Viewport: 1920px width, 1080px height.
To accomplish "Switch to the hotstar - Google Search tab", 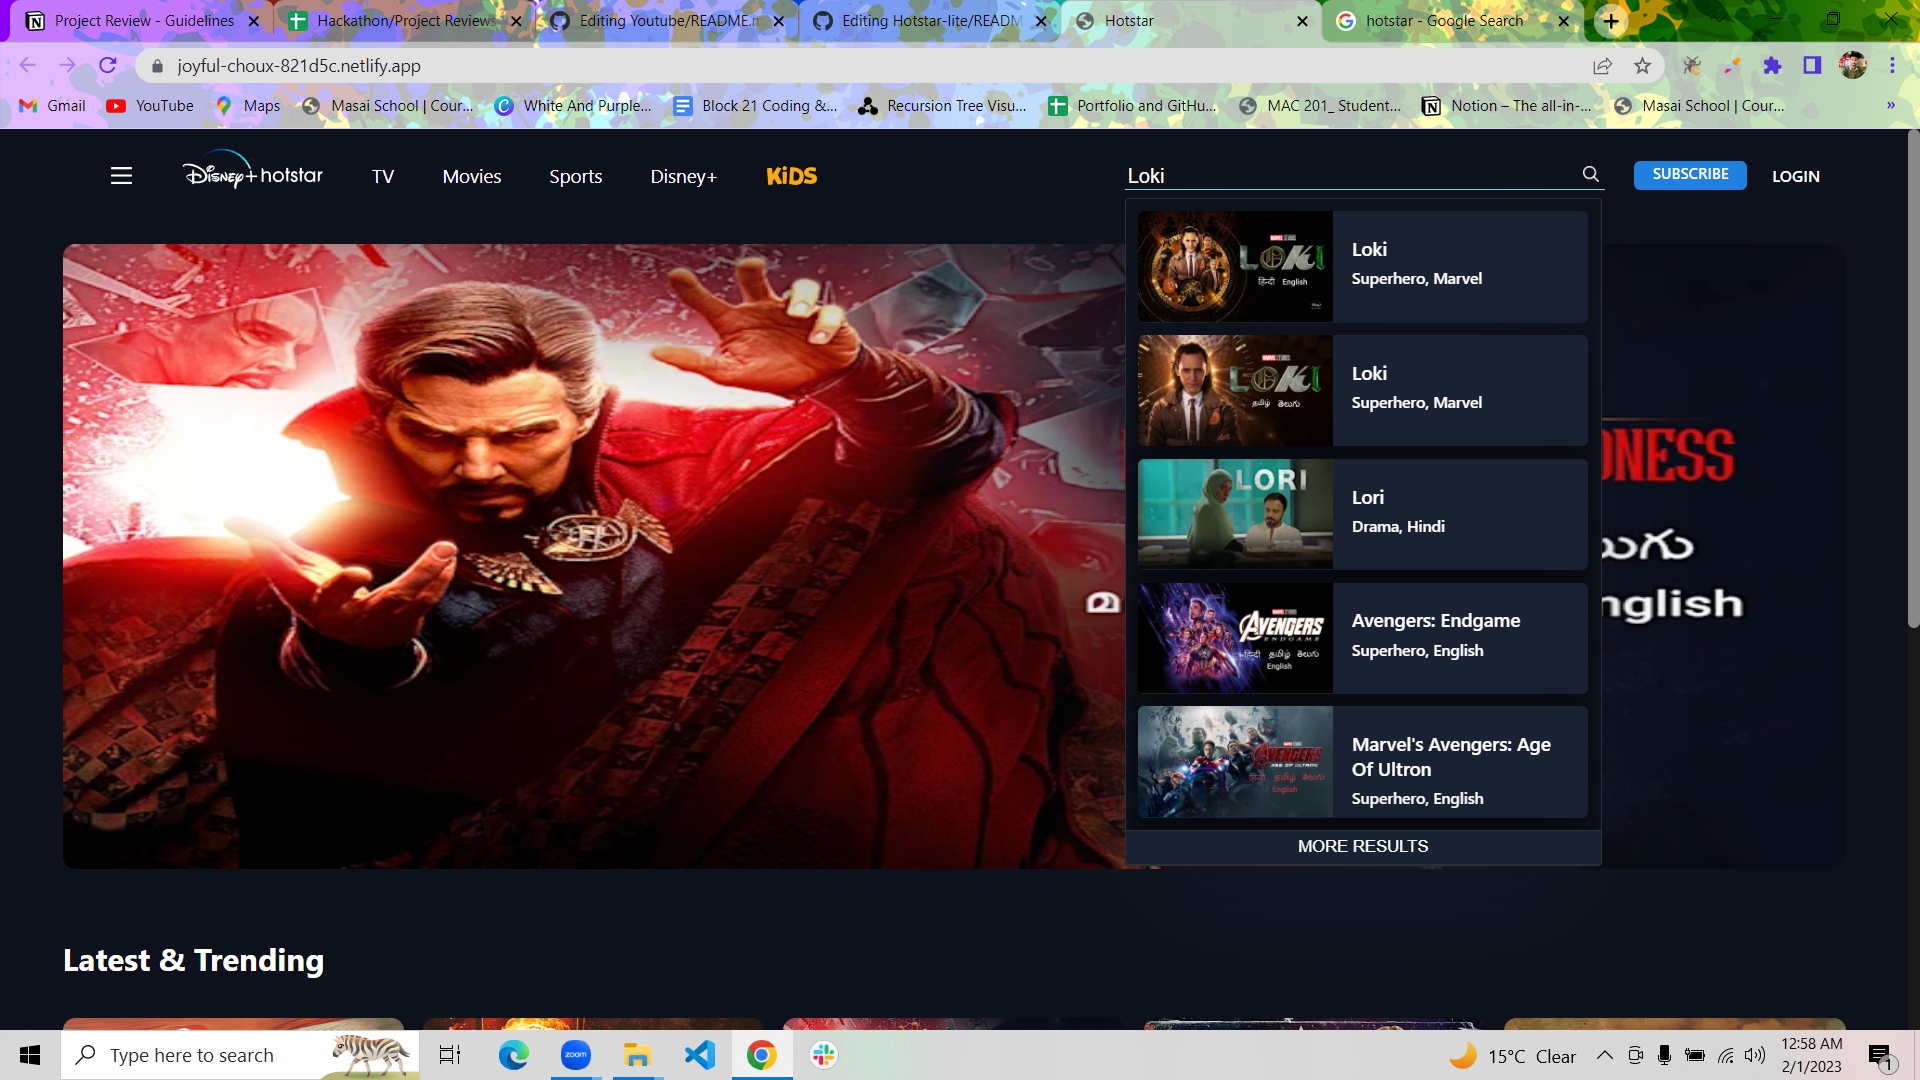I will pyautogui.click(x=1451, y=21).
